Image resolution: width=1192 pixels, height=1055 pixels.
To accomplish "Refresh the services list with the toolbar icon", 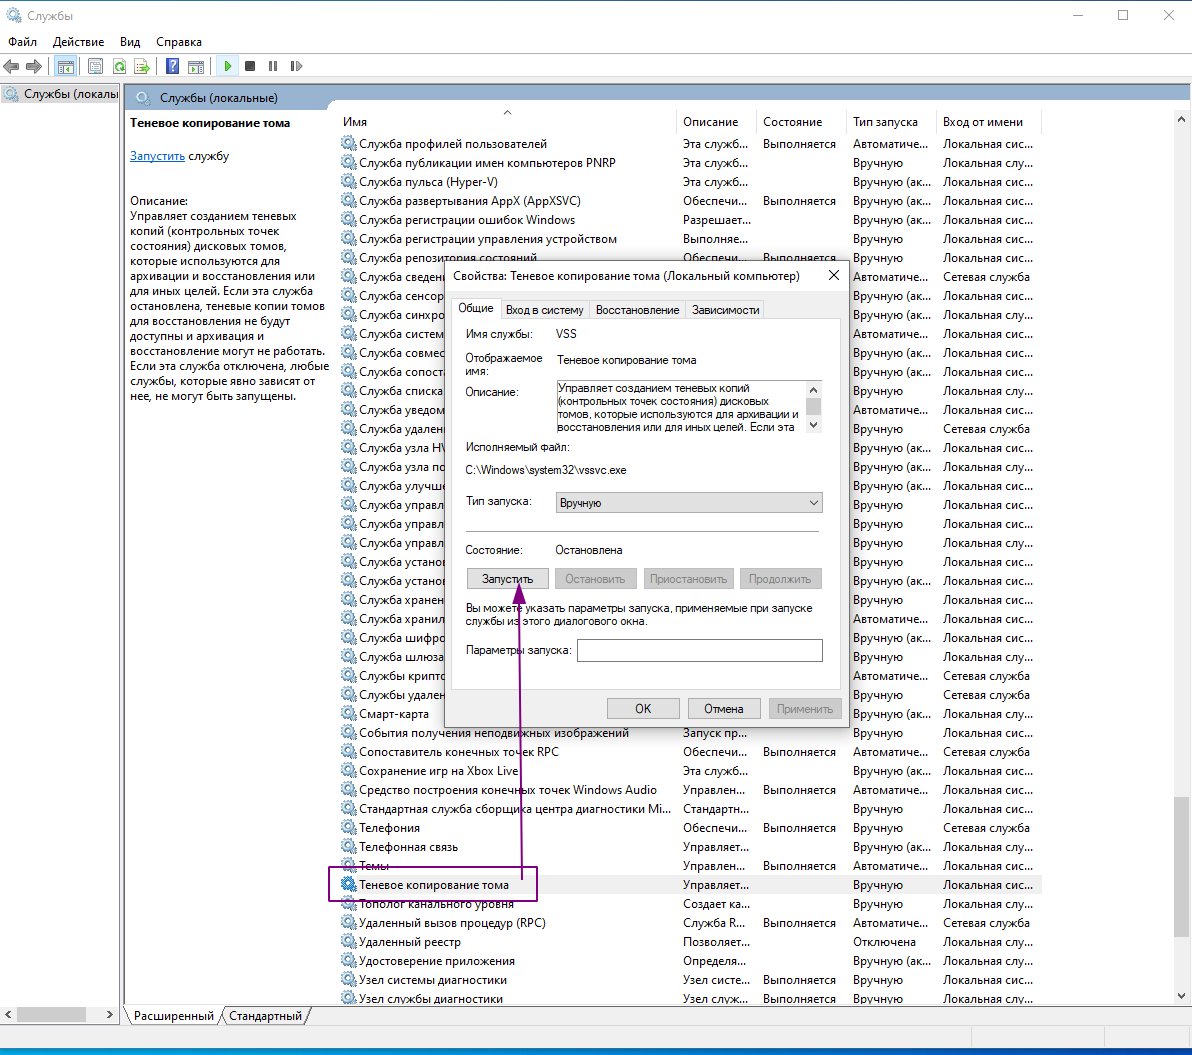I will click(x=119, y=67).
